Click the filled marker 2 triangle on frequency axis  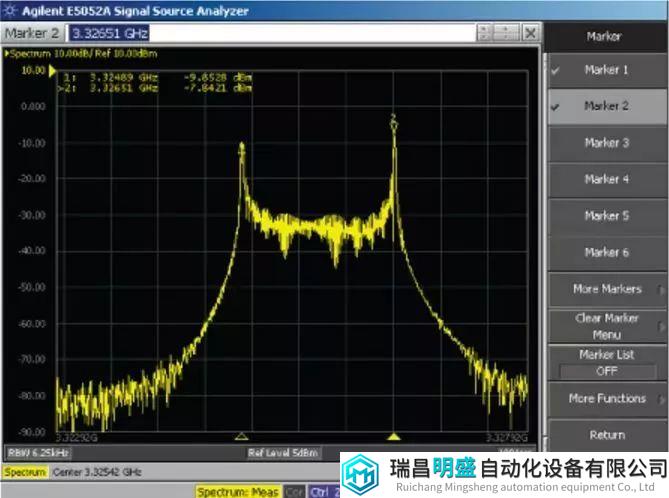pos(394,436)
